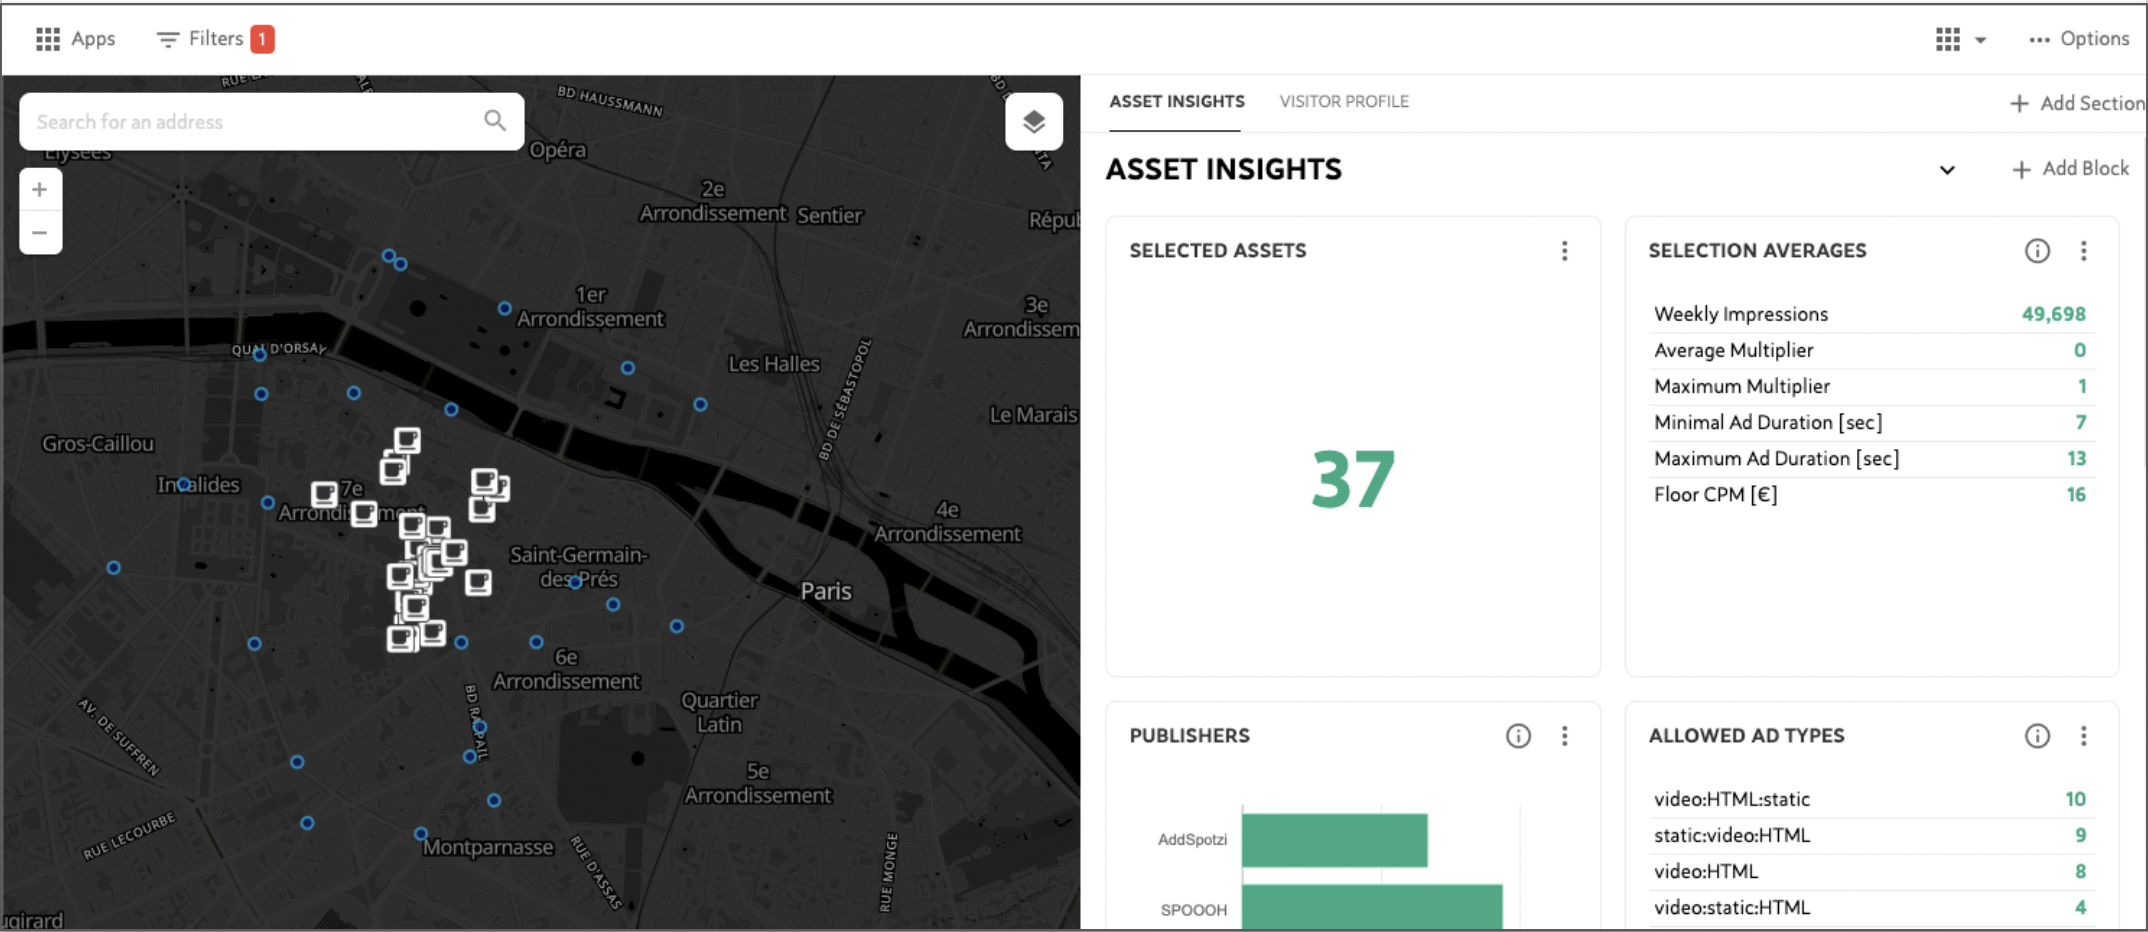Open Publishers card menu
The width and height of the screenshot is (2148, 932).
(1565, 736)
